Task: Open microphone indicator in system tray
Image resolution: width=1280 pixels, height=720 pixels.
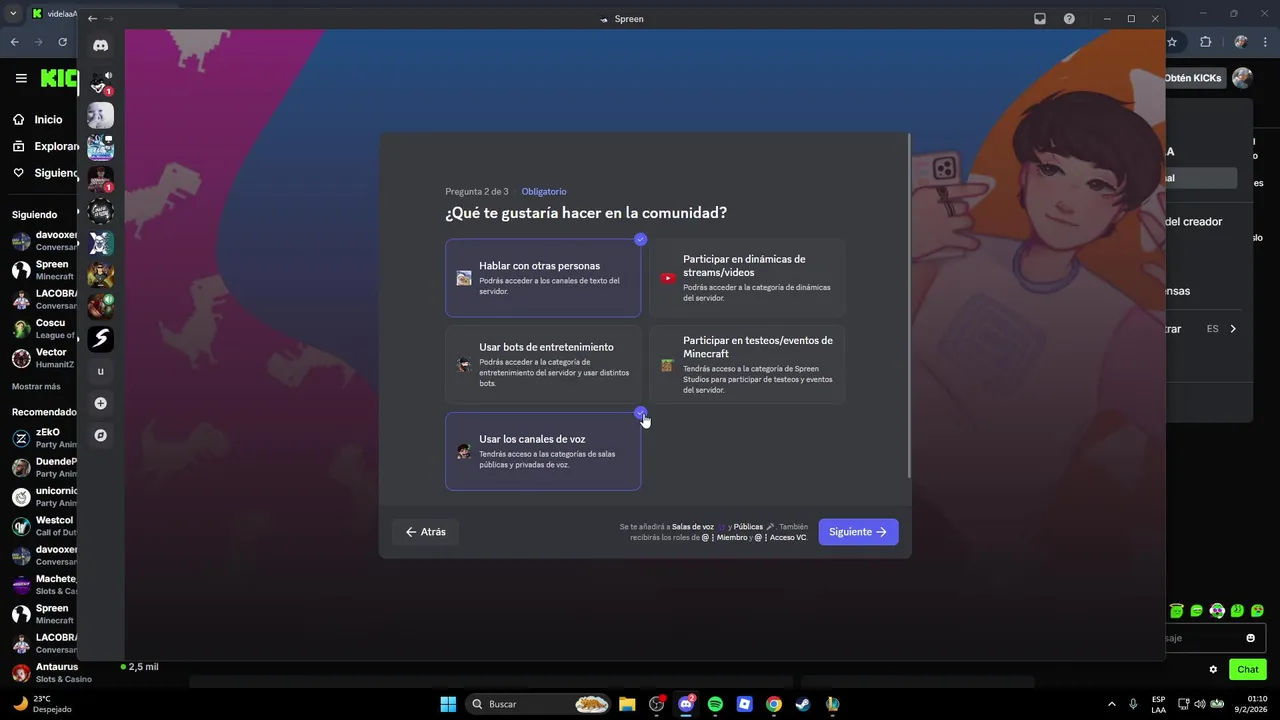Action: point(1133,704)
